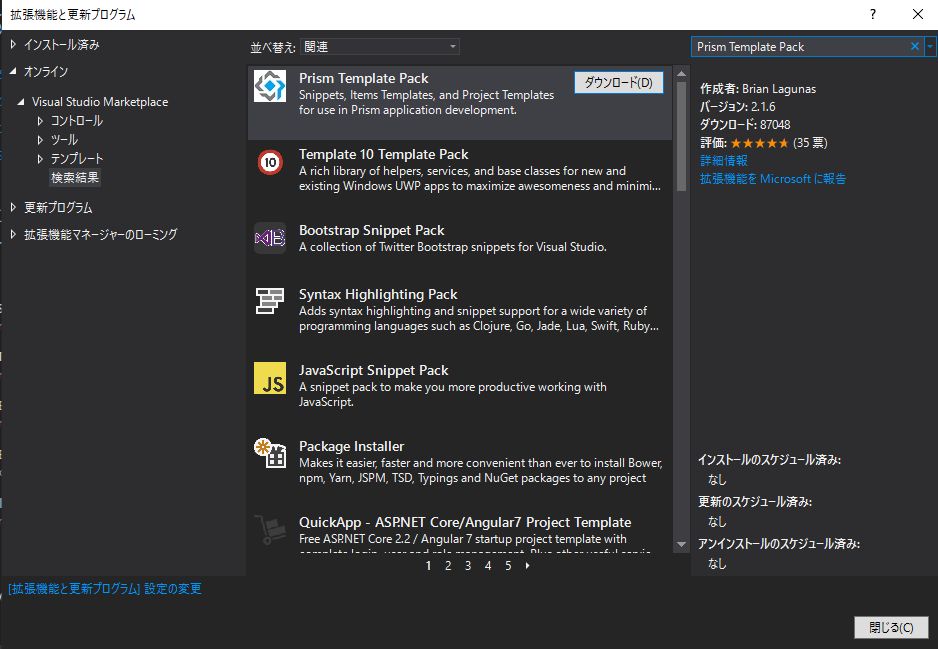
Task: Click the バージョン: 2.1.6 text
Action: tap(738, 106)
